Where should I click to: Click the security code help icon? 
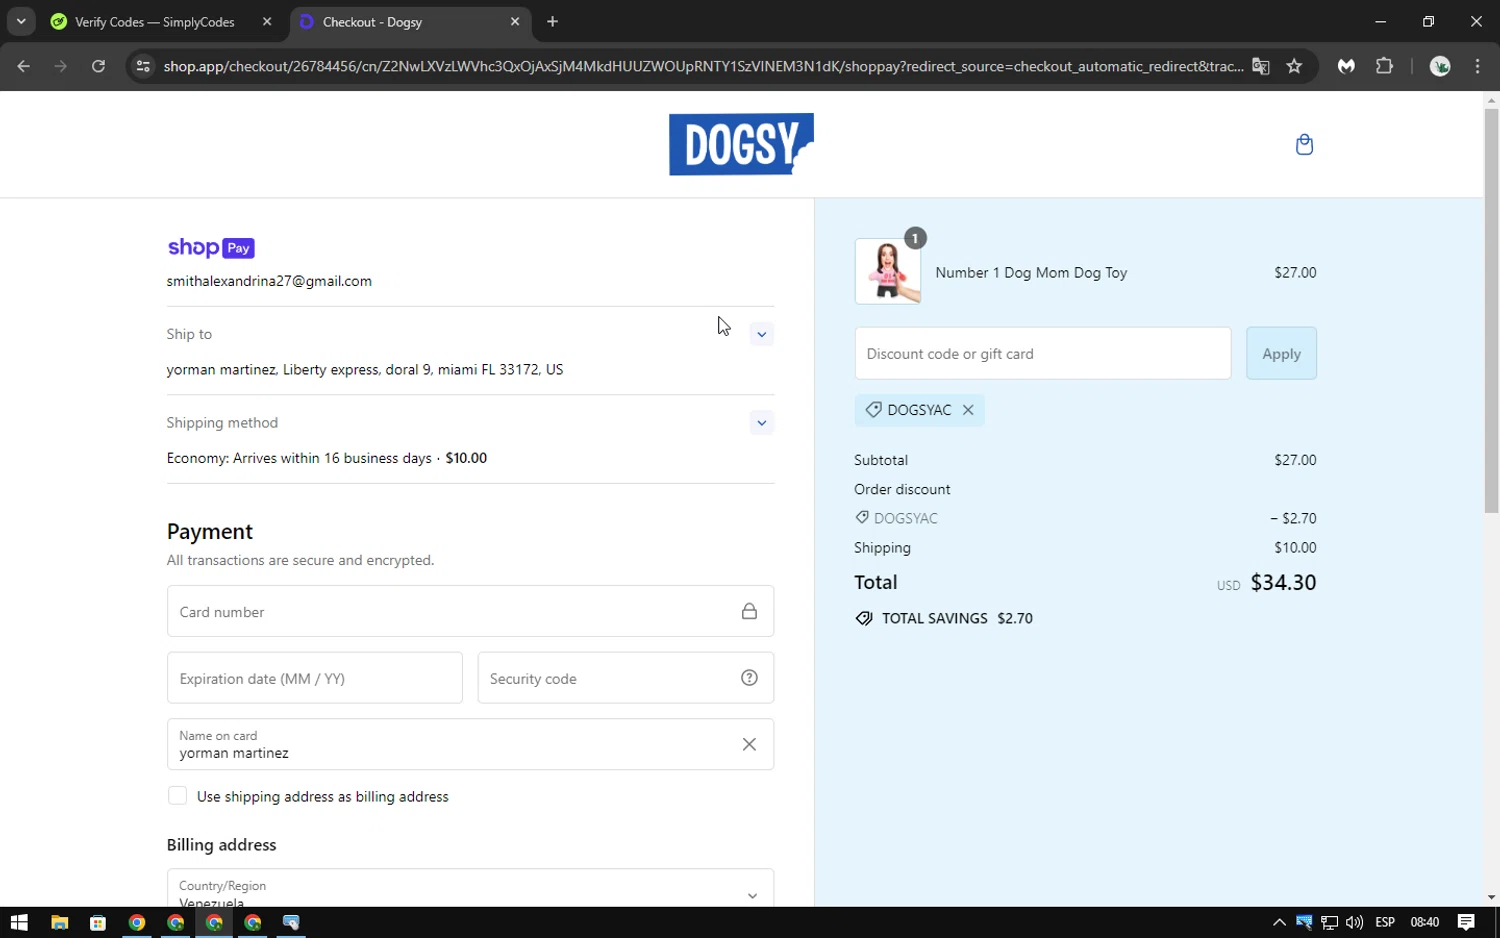click(x=749, y=678)
